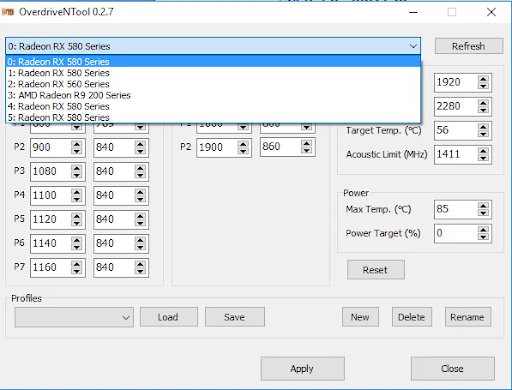
Task: Increase GPU P3 clock with up arrow
Action: coord(77,168)
